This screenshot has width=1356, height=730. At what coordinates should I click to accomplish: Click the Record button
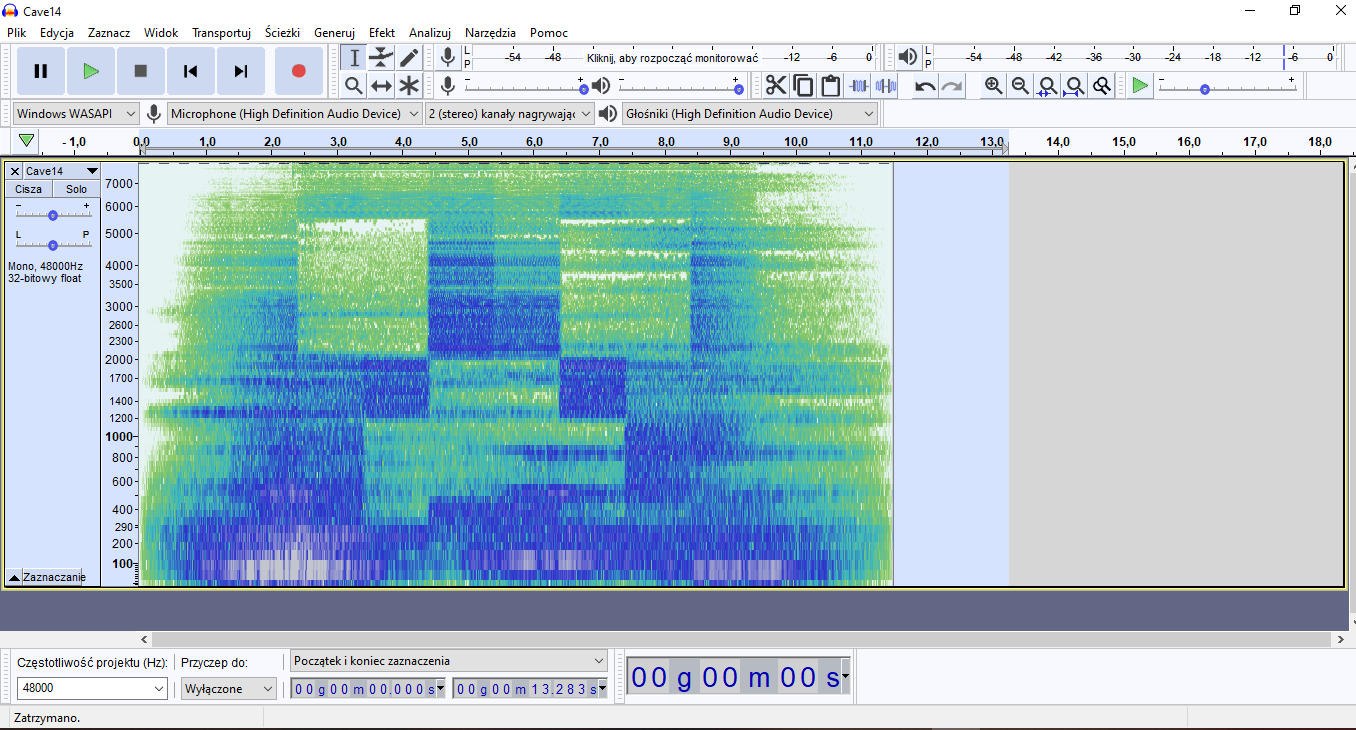pos(298,71)
